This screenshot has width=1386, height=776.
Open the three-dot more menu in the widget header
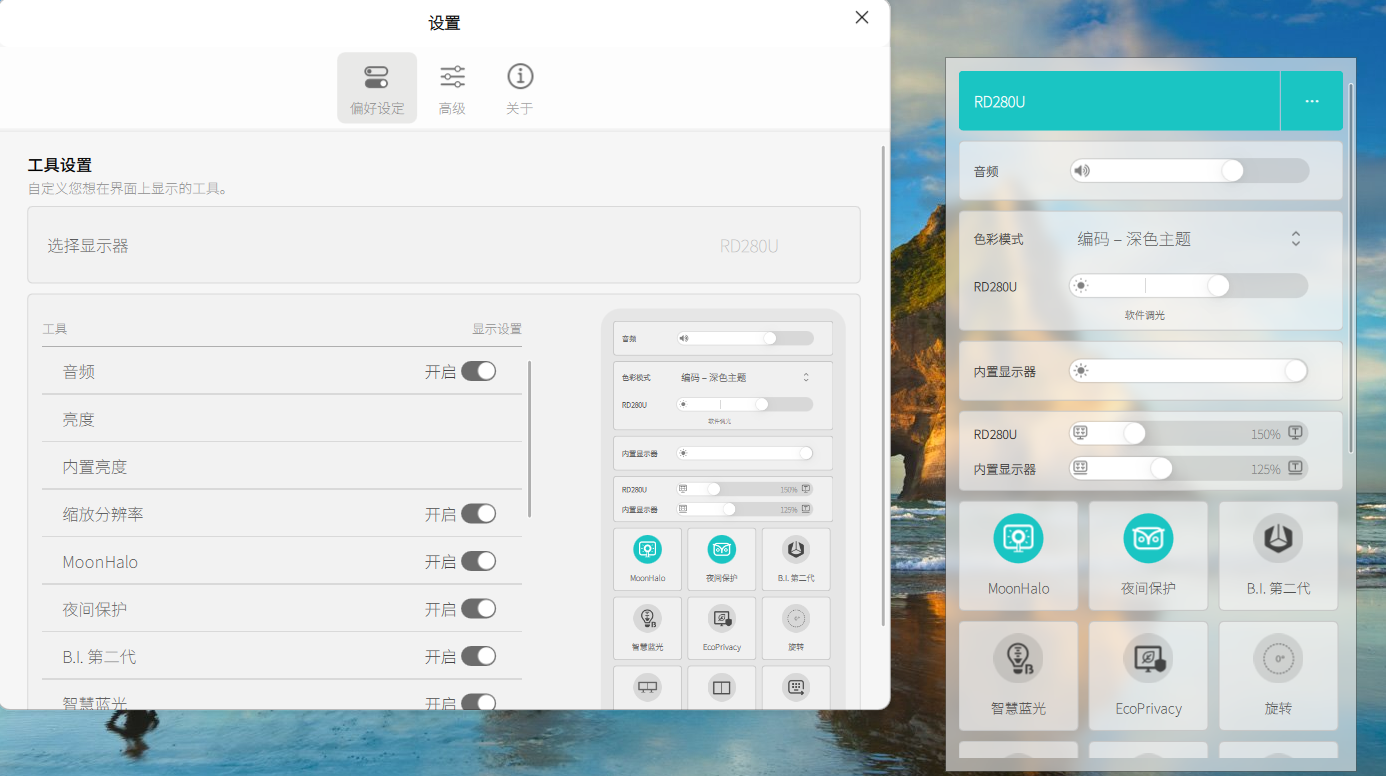1312,101
